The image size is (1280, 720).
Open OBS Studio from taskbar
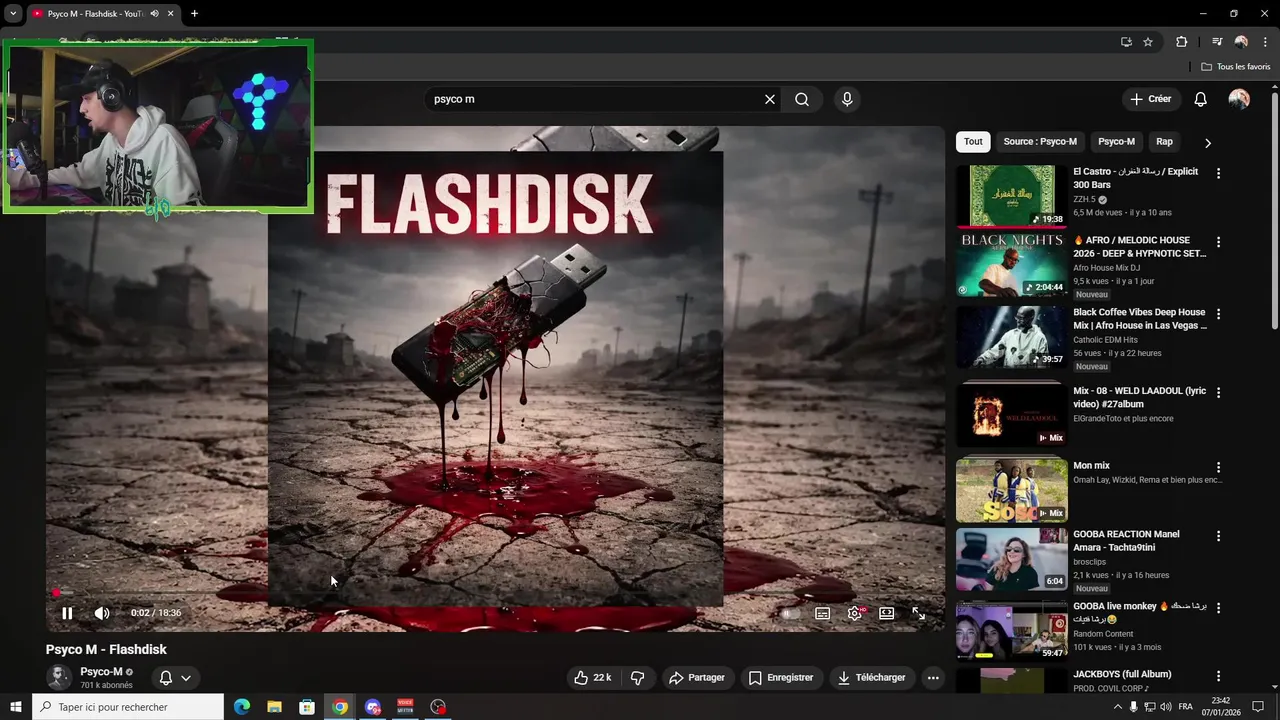pos(438,707)
